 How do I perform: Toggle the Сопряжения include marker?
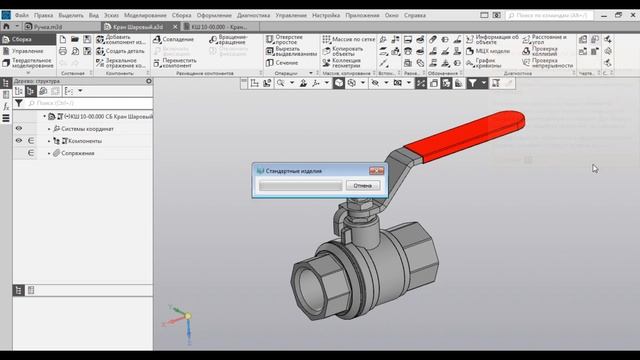pyautogui.click(x=31, y=153)
